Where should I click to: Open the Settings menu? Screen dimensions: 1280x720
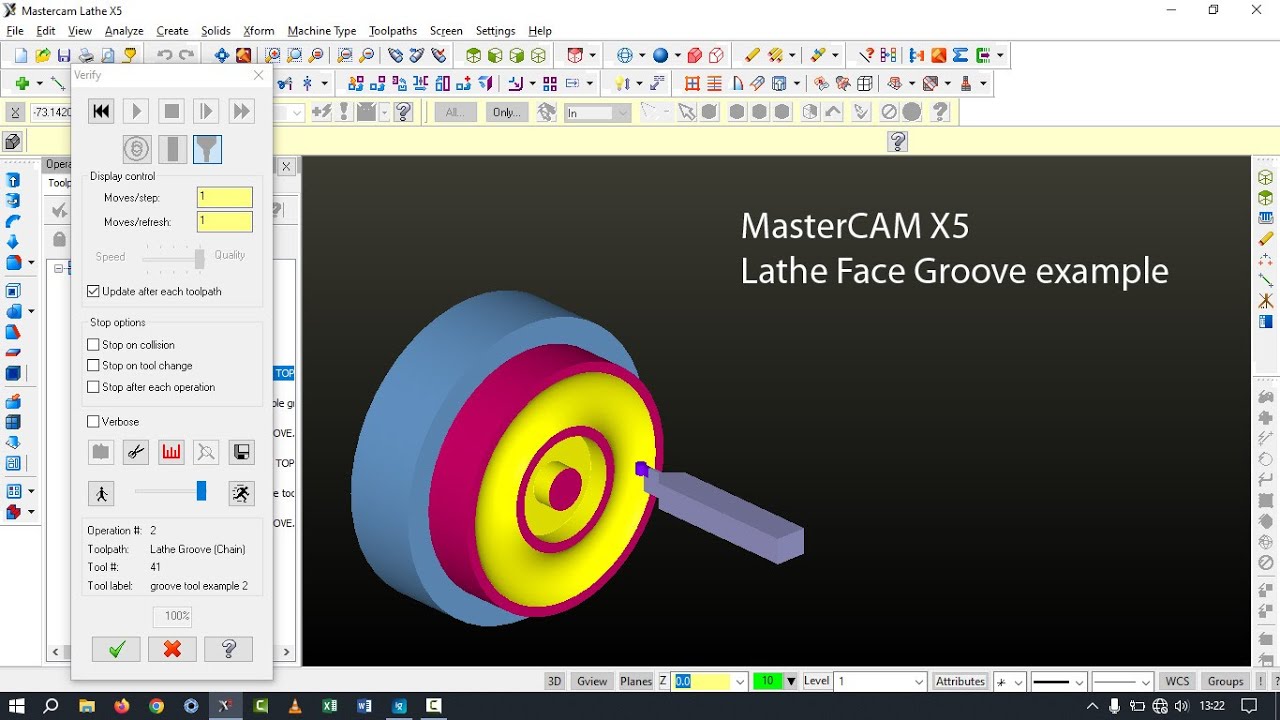coord(495,31)
